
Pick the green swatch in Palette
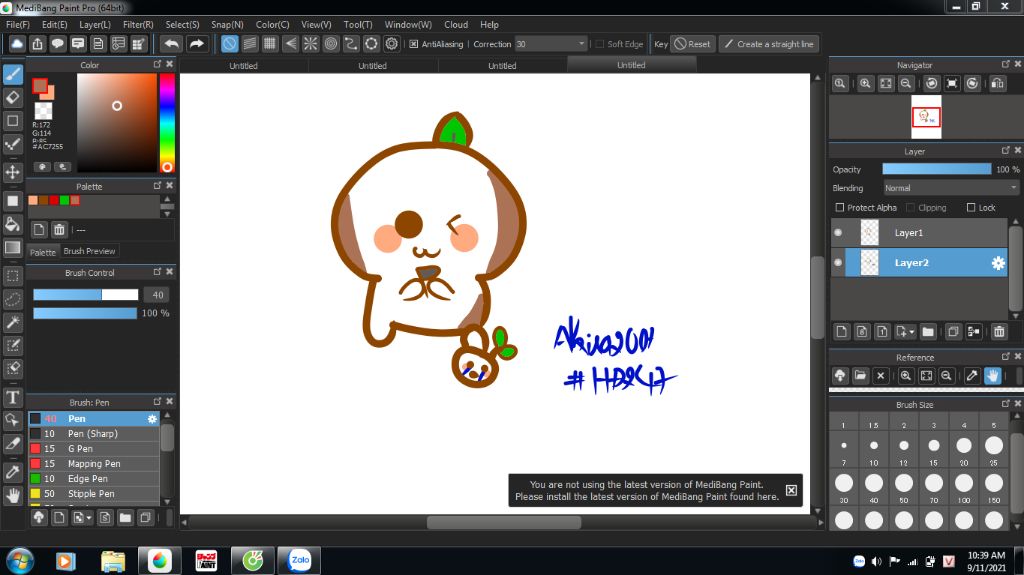[64, 200]
